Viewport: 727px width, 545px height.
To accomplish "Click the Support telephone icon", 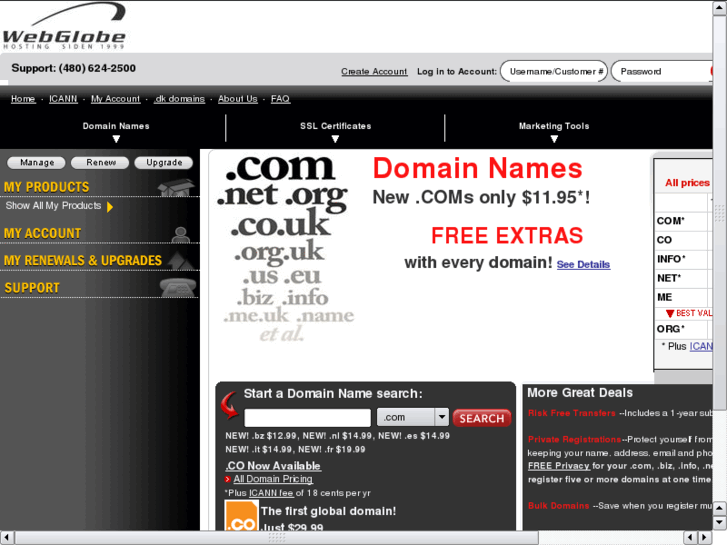I will tap(178, 288).
